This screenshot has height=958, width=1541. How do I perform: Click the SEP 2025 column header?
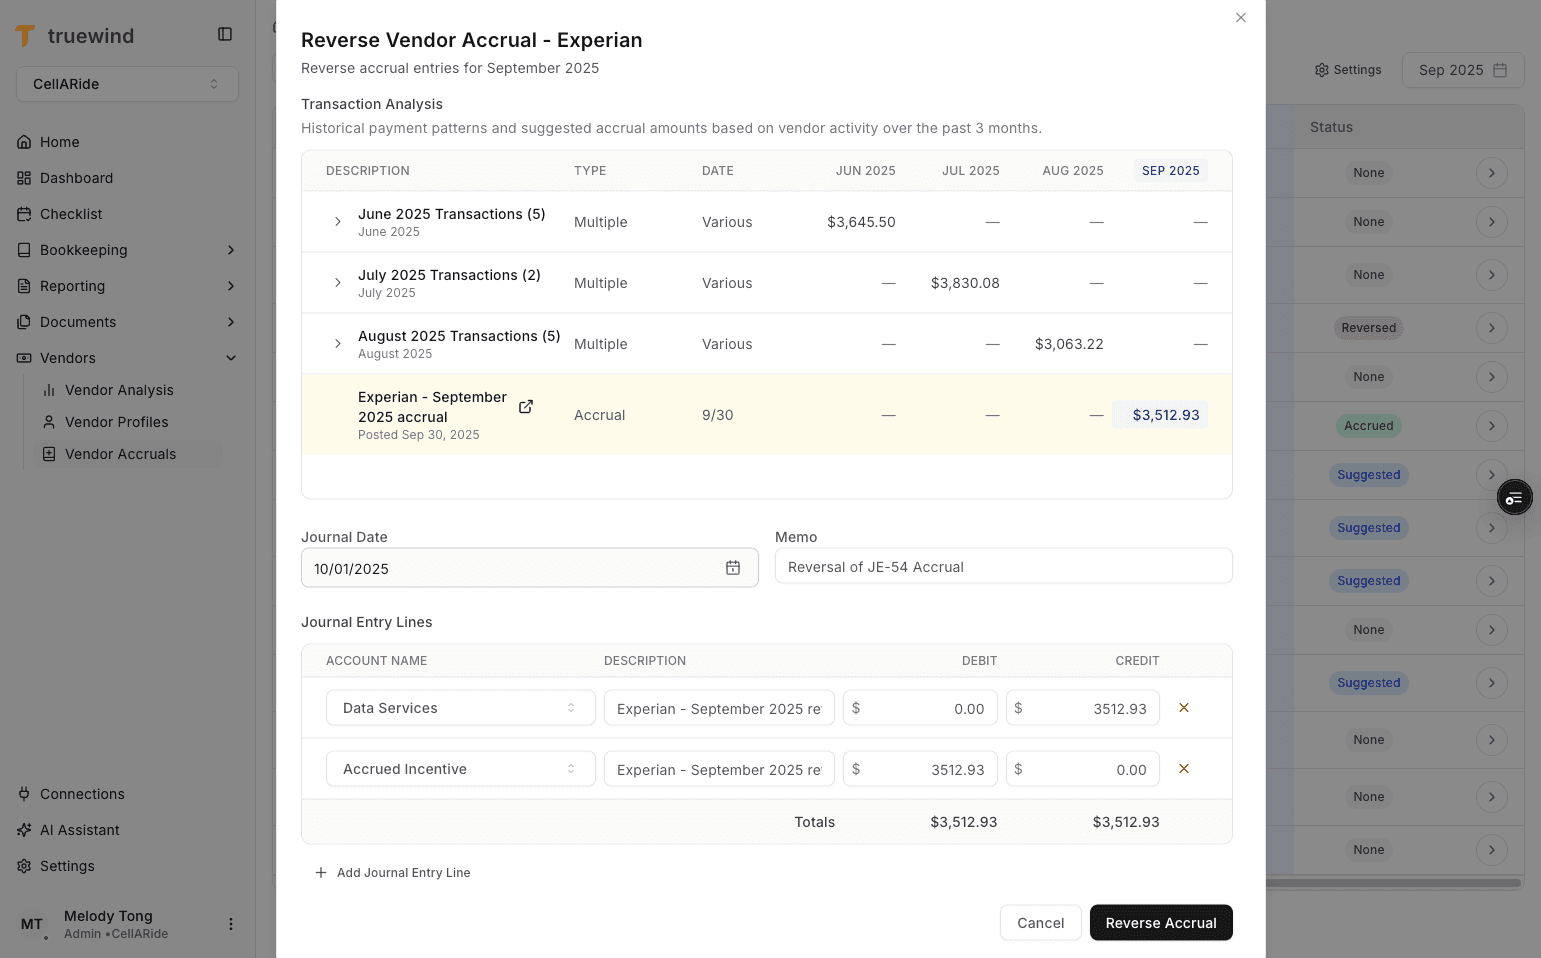pyautogui.click(x=1171, y=171)
